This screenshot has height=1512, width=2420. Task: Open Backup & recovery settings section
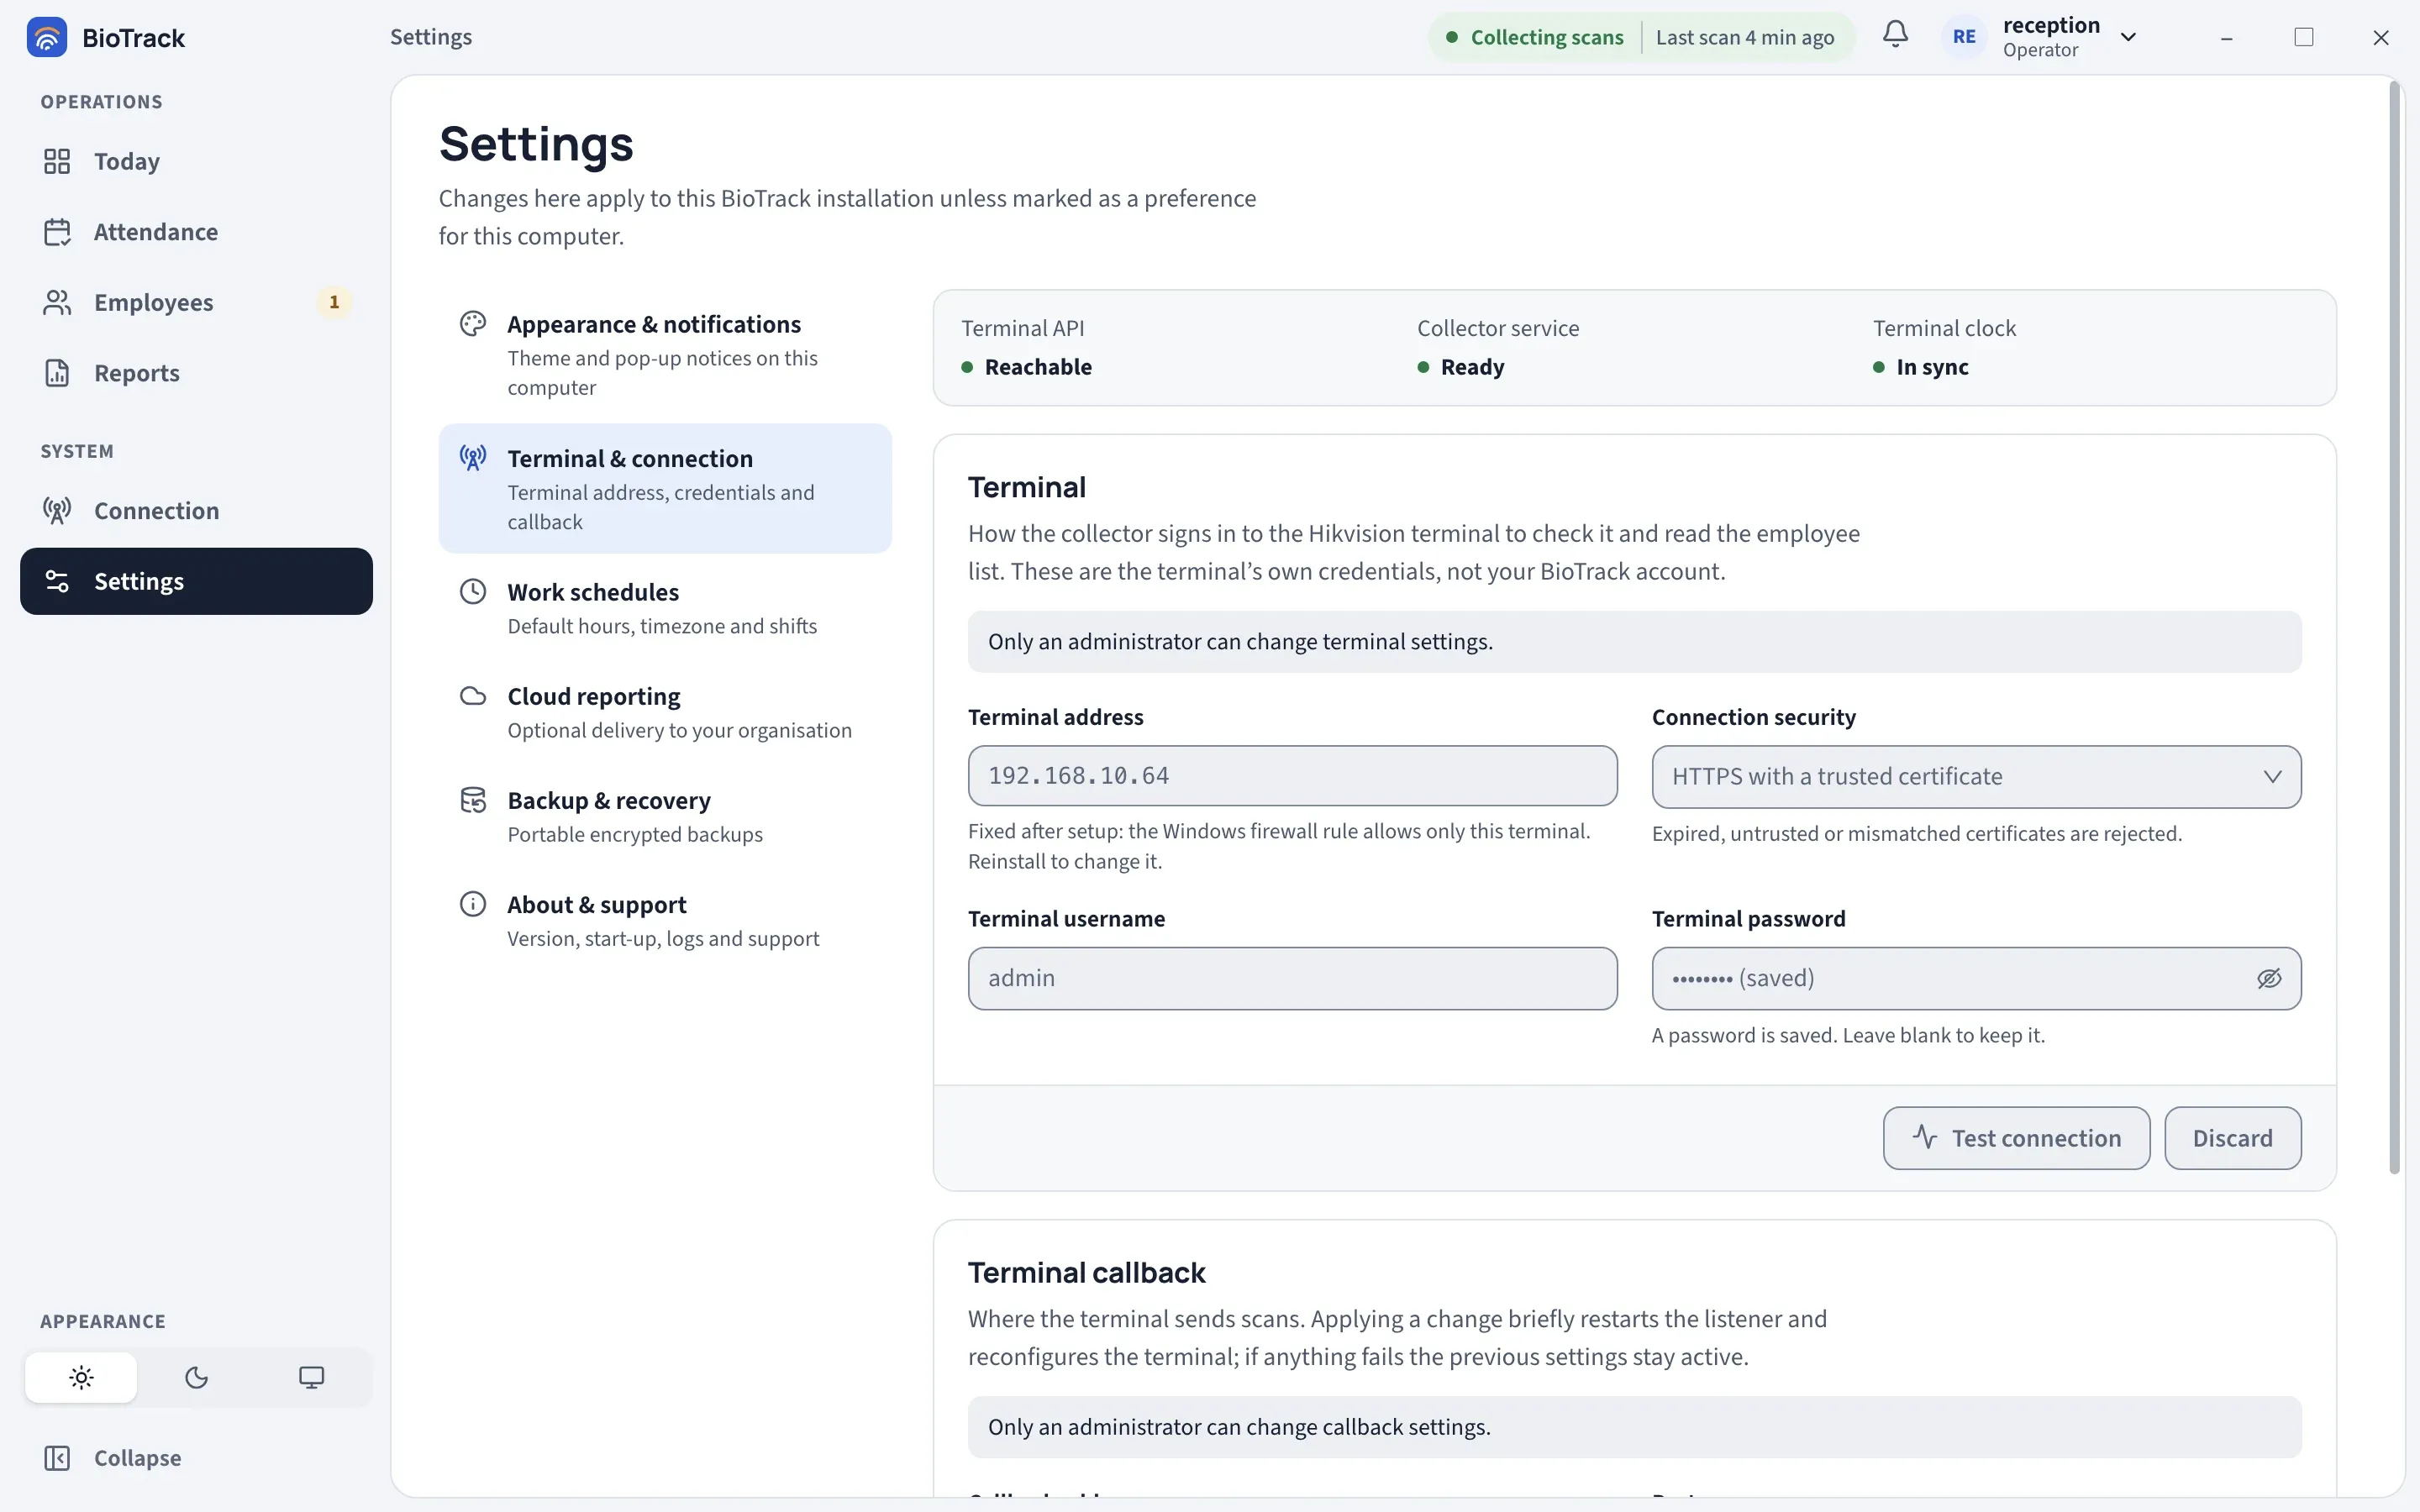665,816
